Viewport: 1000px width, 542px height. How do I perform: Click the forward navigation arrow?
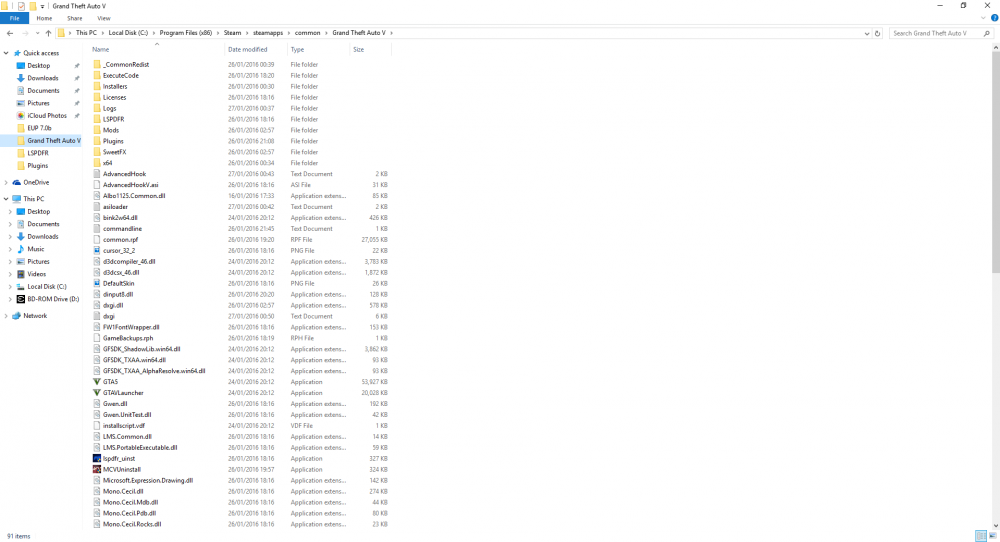click(26, 33)
